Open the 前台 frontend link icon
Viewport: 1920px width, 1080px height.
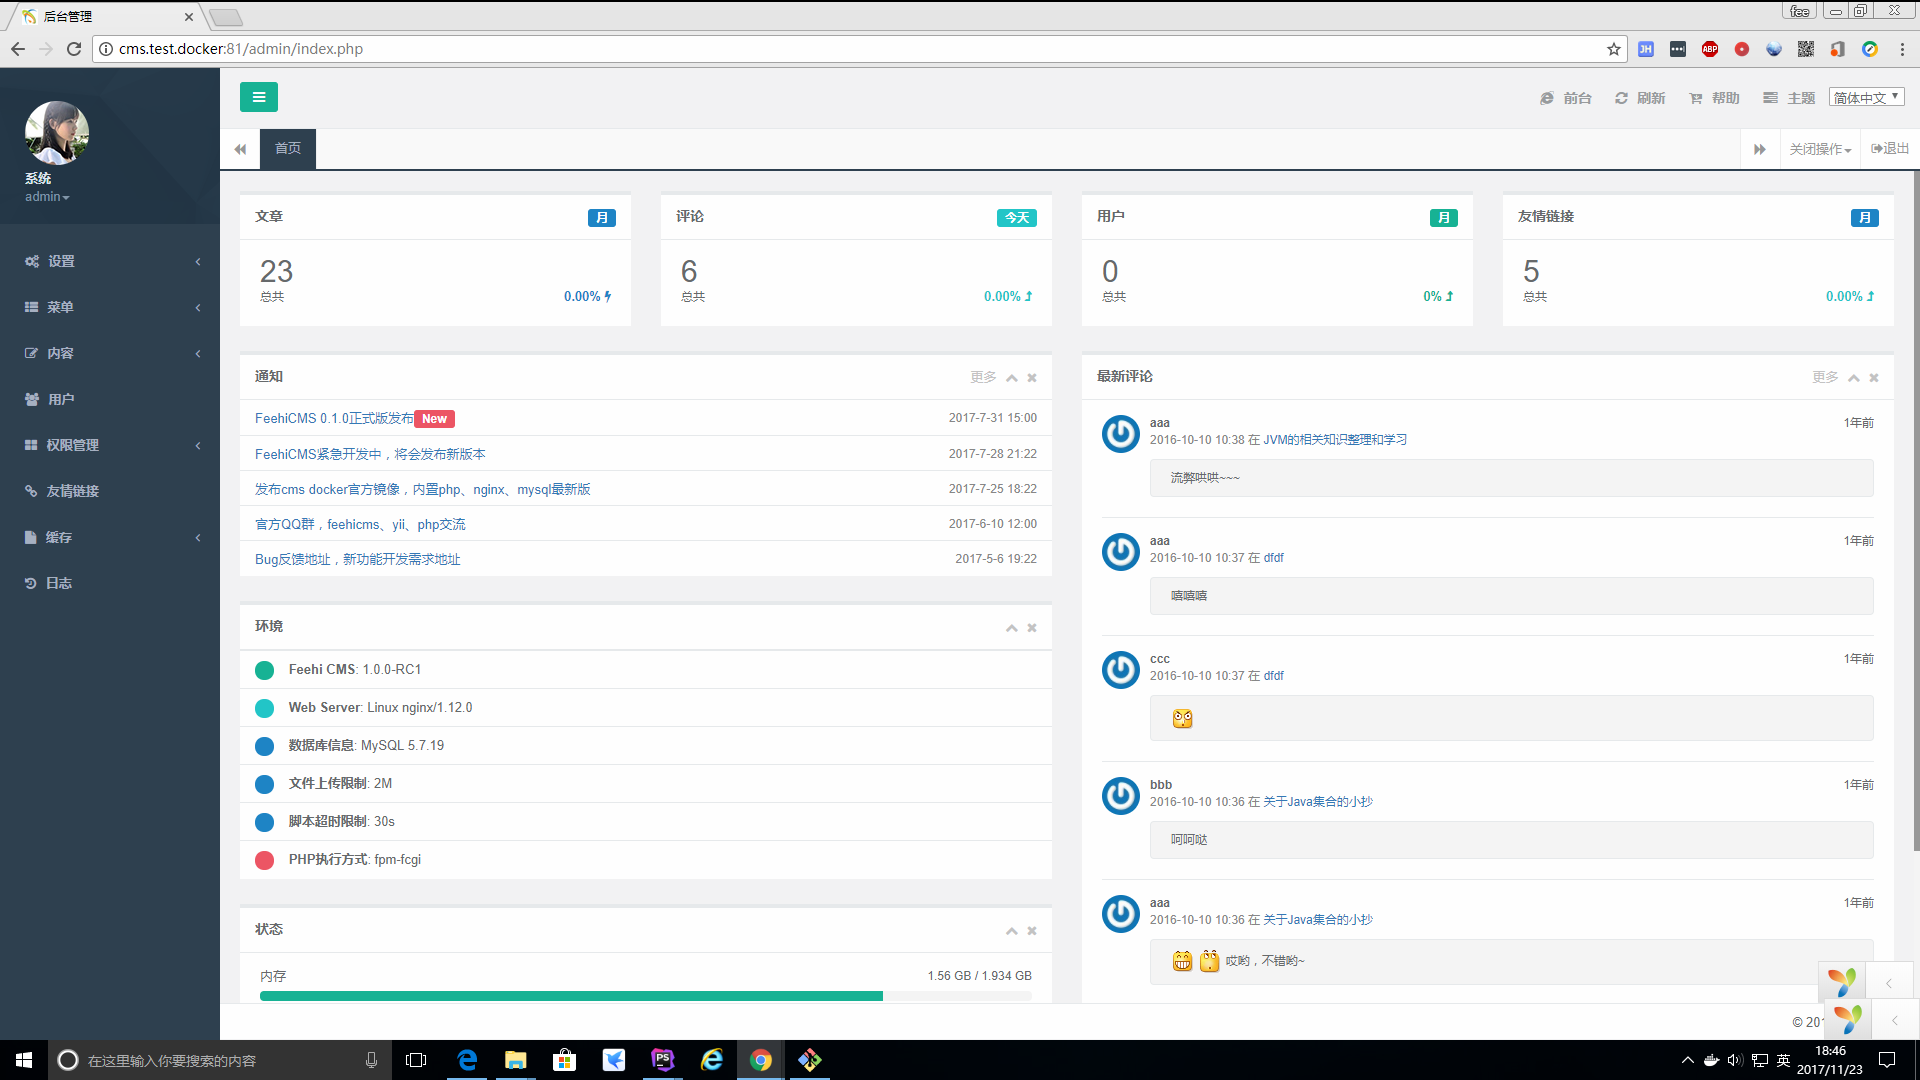(1547, 98)
